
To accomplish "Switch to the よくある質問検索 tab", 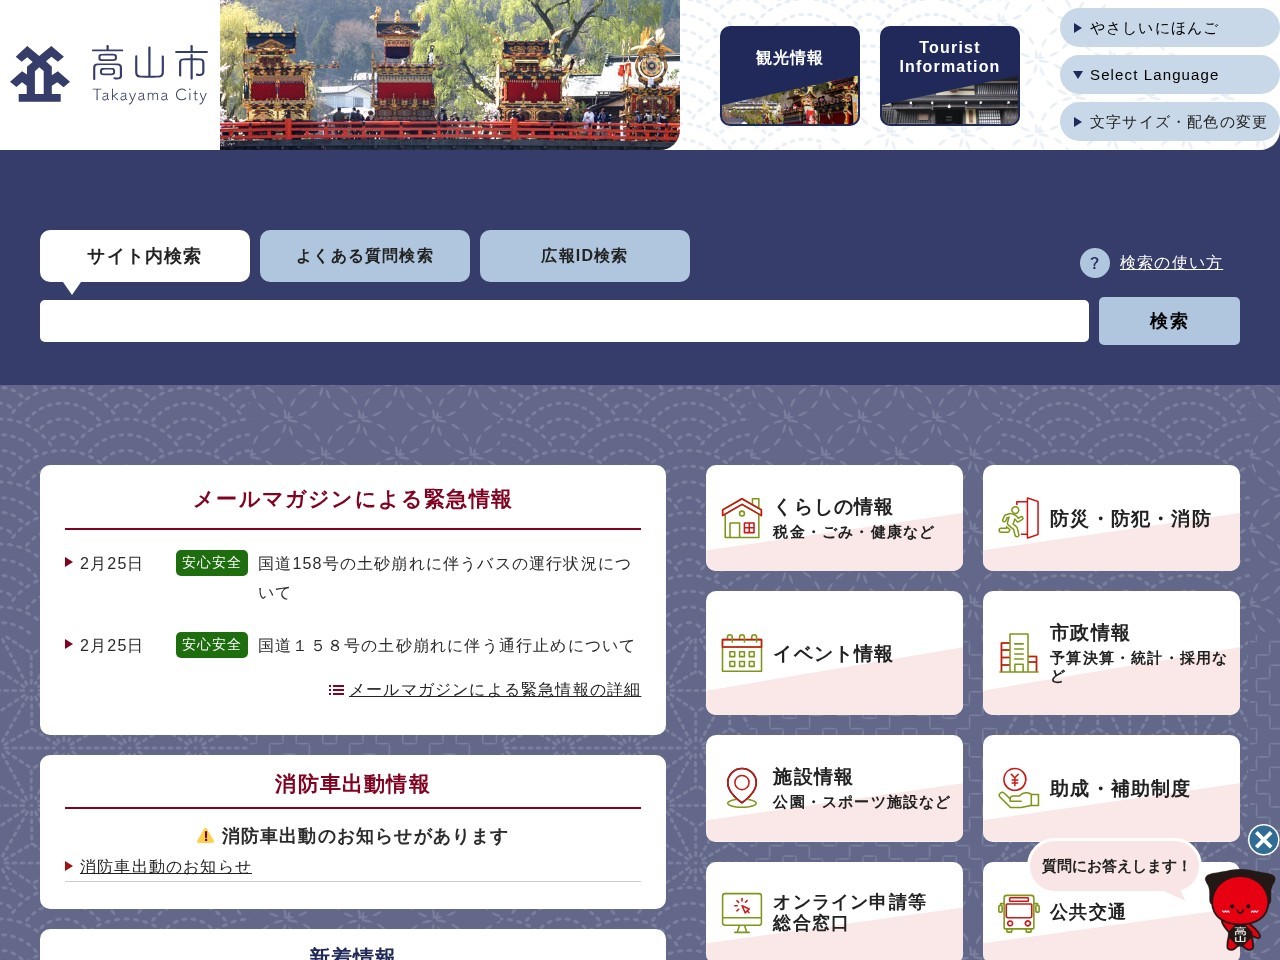I will click(x=364, y=256).
